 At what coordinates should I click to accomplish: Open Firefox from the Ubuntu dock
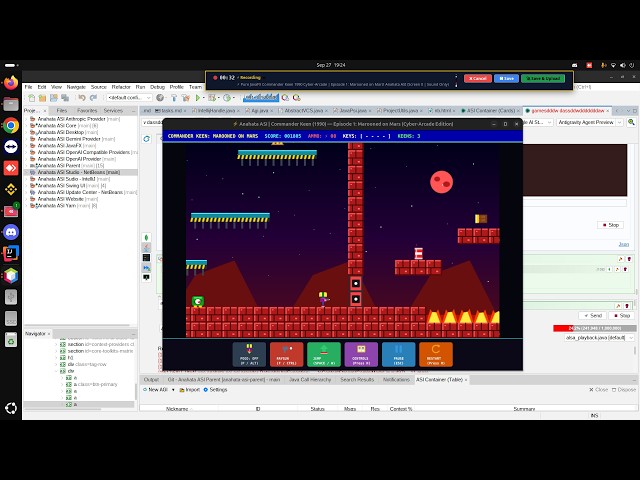tap(11, 83)
